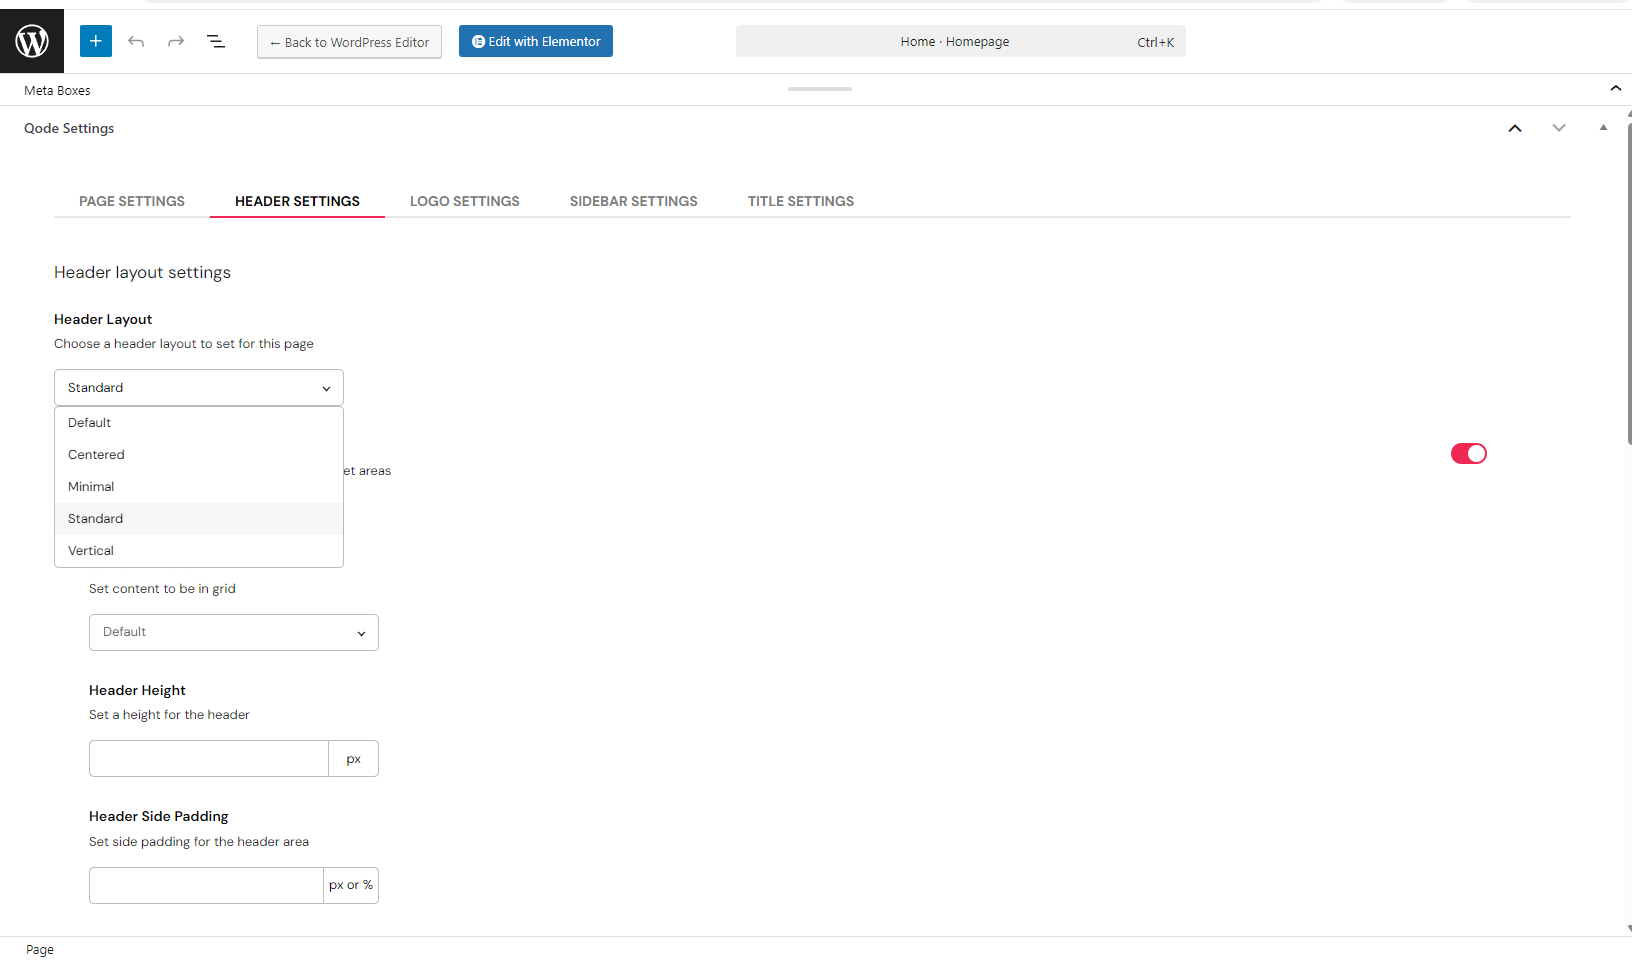Focus the Header Side Padding input field
The image size is (1632, 960).
(x=206, y=885)
